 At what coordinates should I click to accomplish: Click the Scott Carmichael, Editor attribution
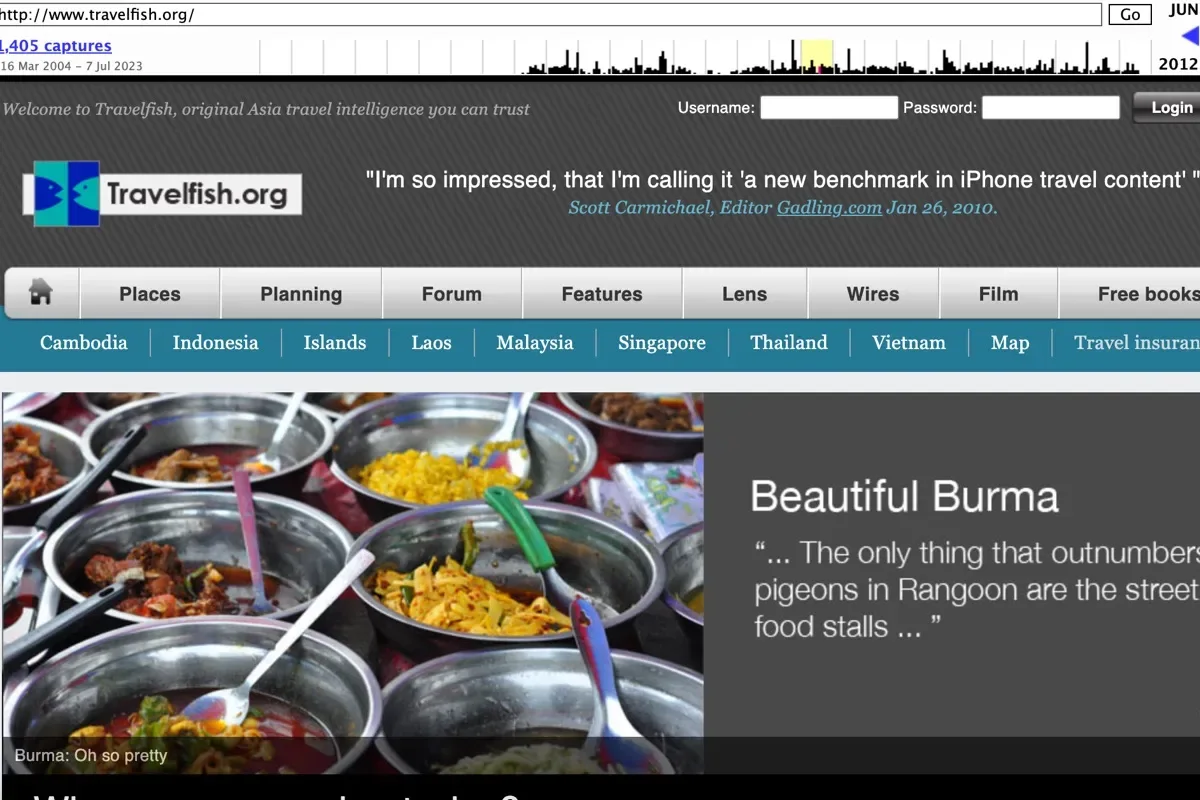pyautogui.click(x=670, y=208)
